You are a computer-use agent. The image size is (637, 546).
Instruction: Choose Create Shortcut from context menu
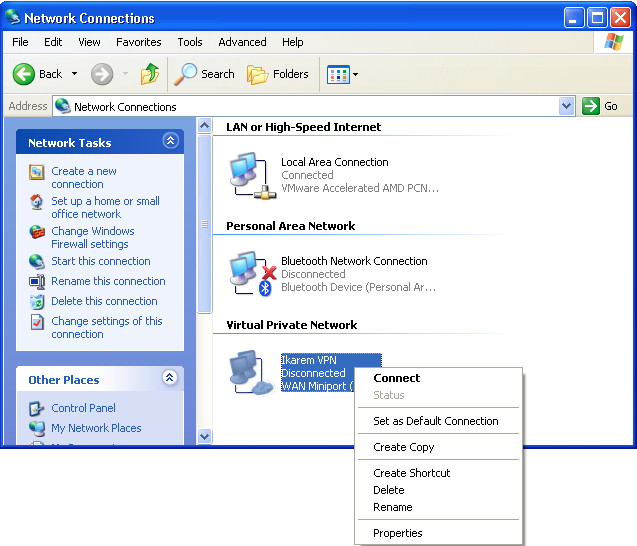pos(439,473)
